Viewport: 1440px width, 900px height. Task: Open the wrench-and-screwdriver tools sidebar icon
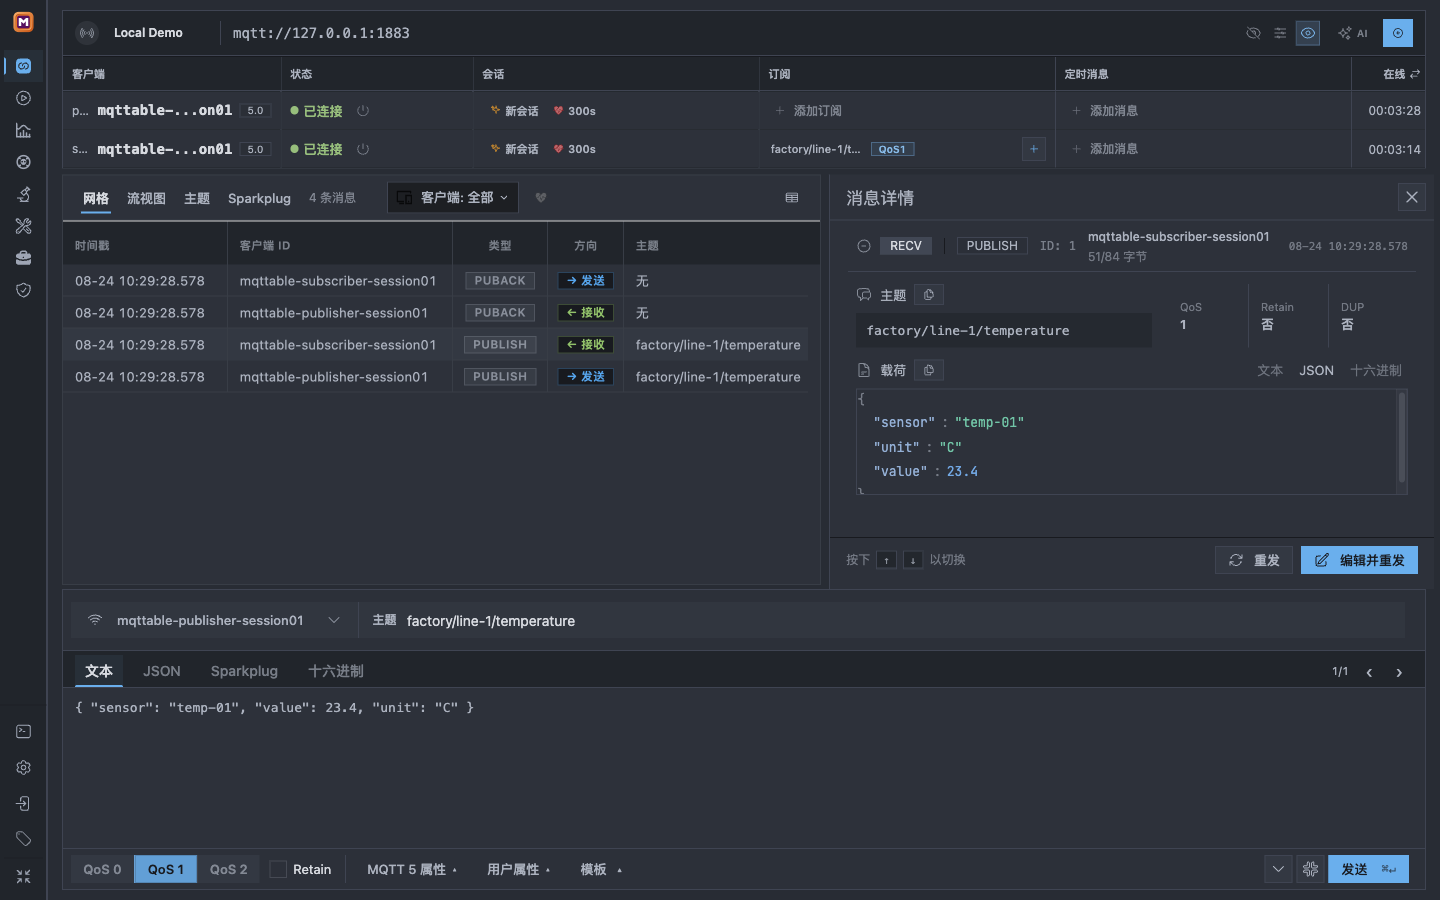23,226
